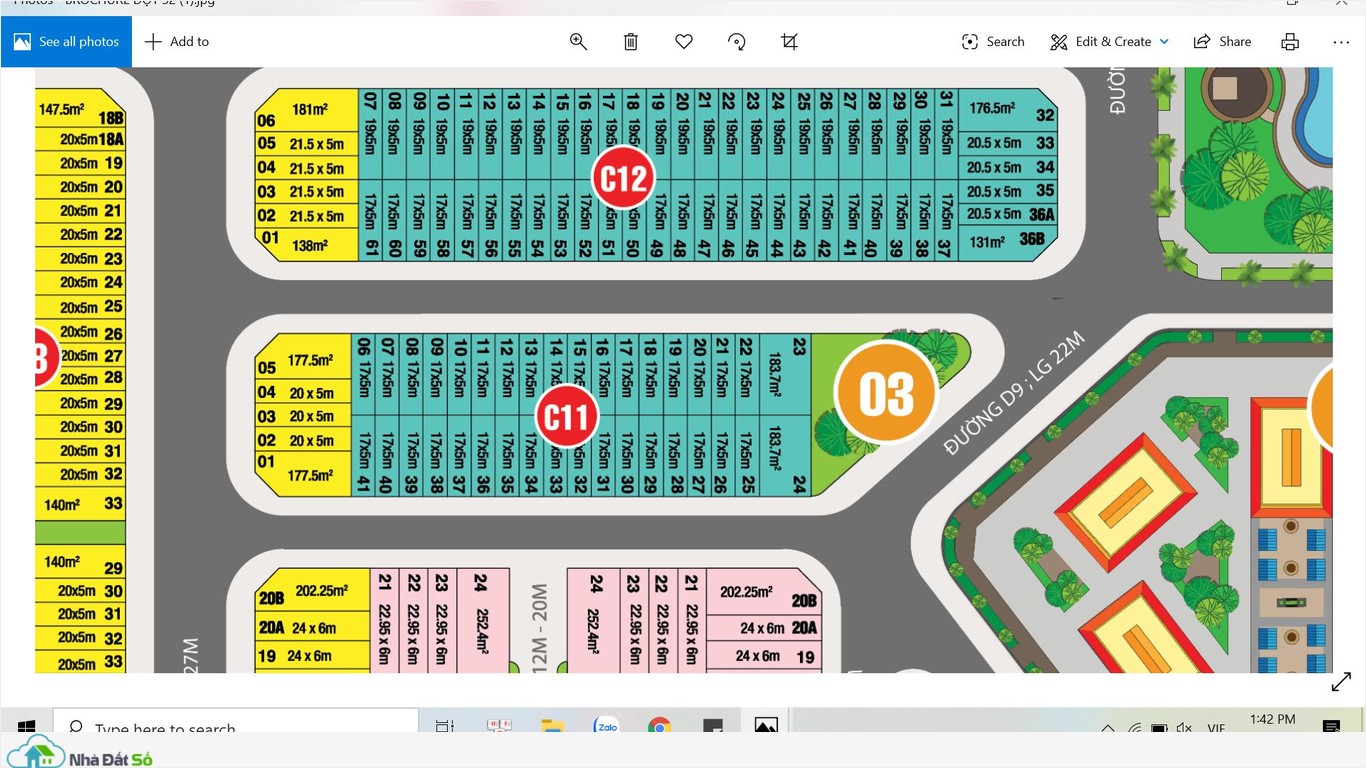This screenshot has width=1366, height=768.
Task: Open Search in Photos toolbar
Action: click(992, 41)
